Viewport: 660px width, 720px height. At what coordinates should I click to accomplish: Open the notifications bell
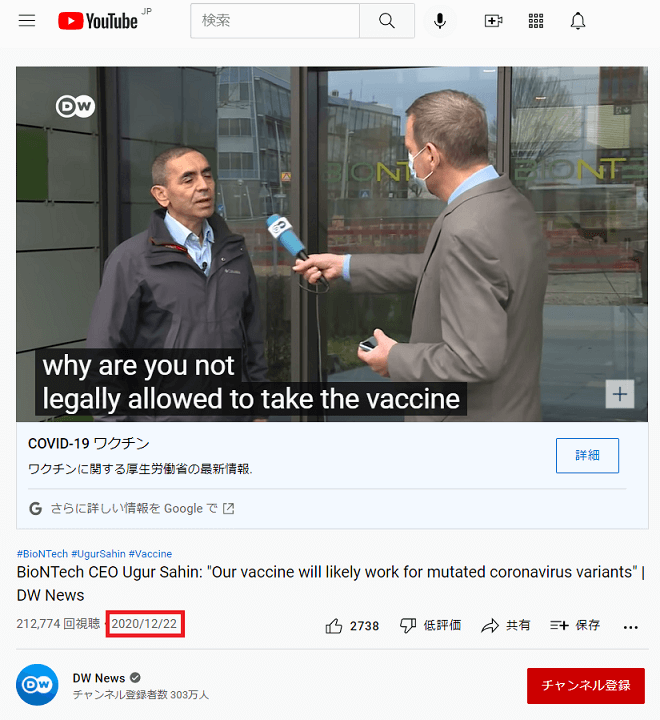pyautogui.click(x=578, y=21)
